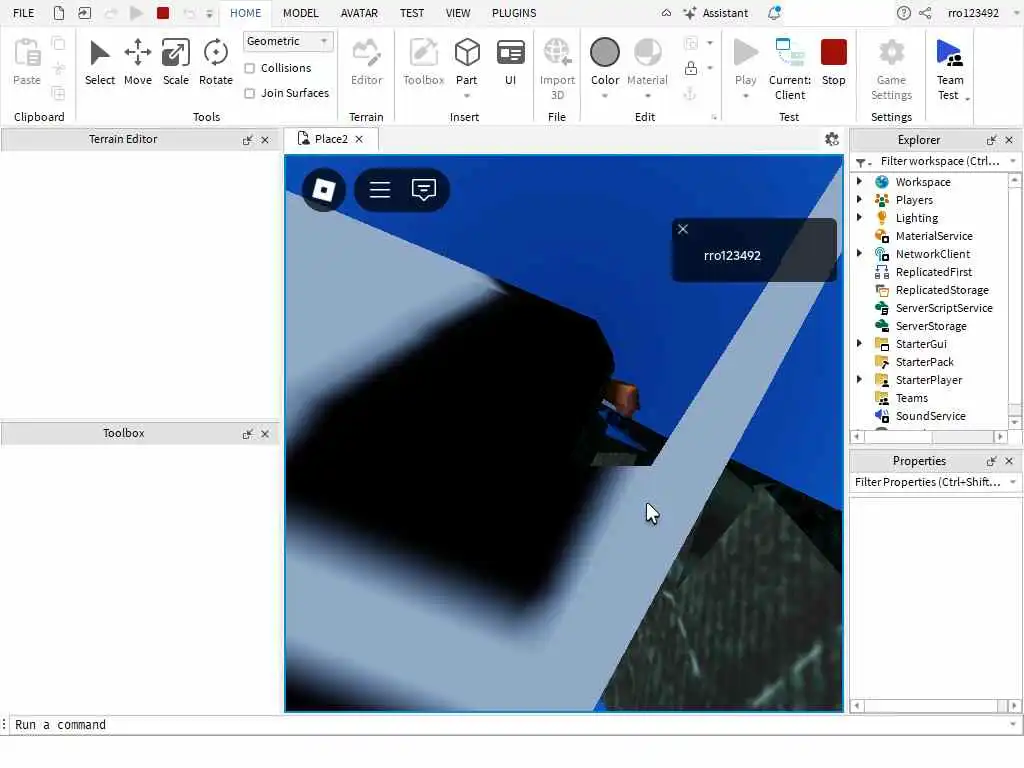Click the Import 3D globe icon
Screen dimensions: 1024x768
pyautogui.click(x=557, y=52)
